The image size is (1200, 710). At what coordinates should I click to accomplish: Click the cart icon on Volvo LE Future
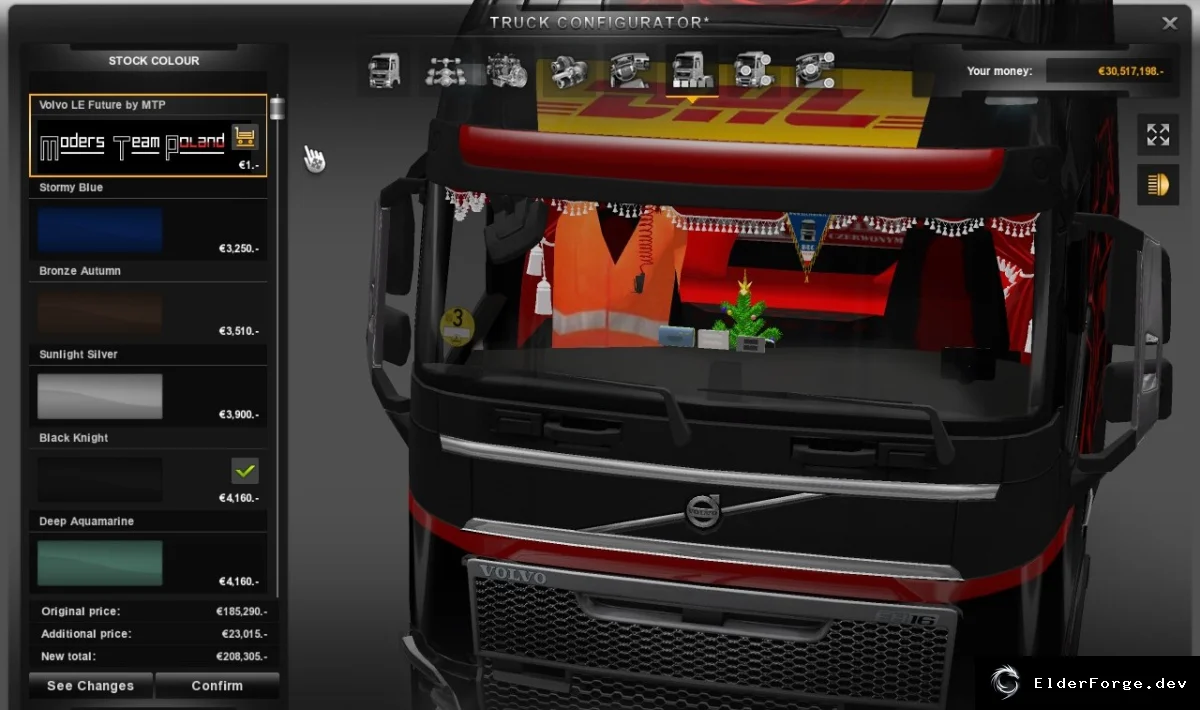[245, 136]
